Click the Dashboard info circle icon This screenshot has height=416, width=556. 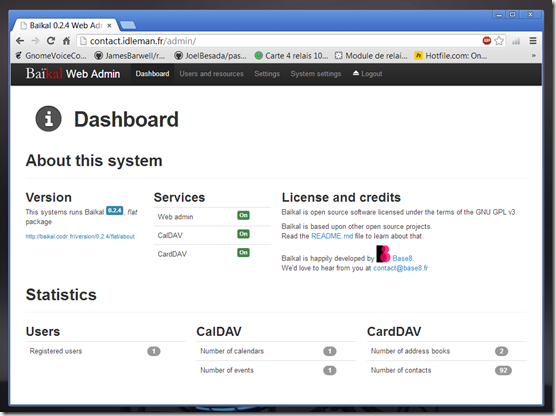pyautogui.click(x=49, y=119)
